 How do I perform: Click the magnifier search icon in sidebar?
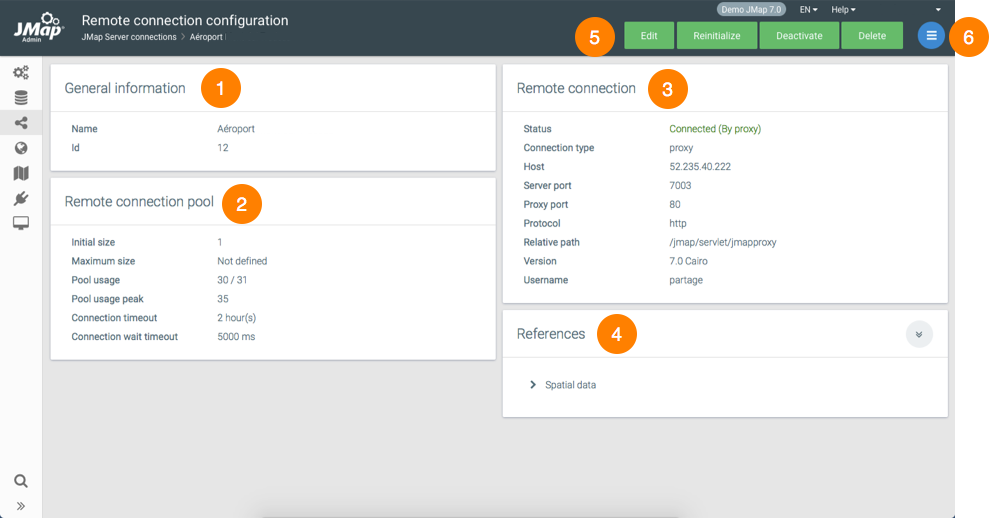pyautogui.click(x=21, y=481)
